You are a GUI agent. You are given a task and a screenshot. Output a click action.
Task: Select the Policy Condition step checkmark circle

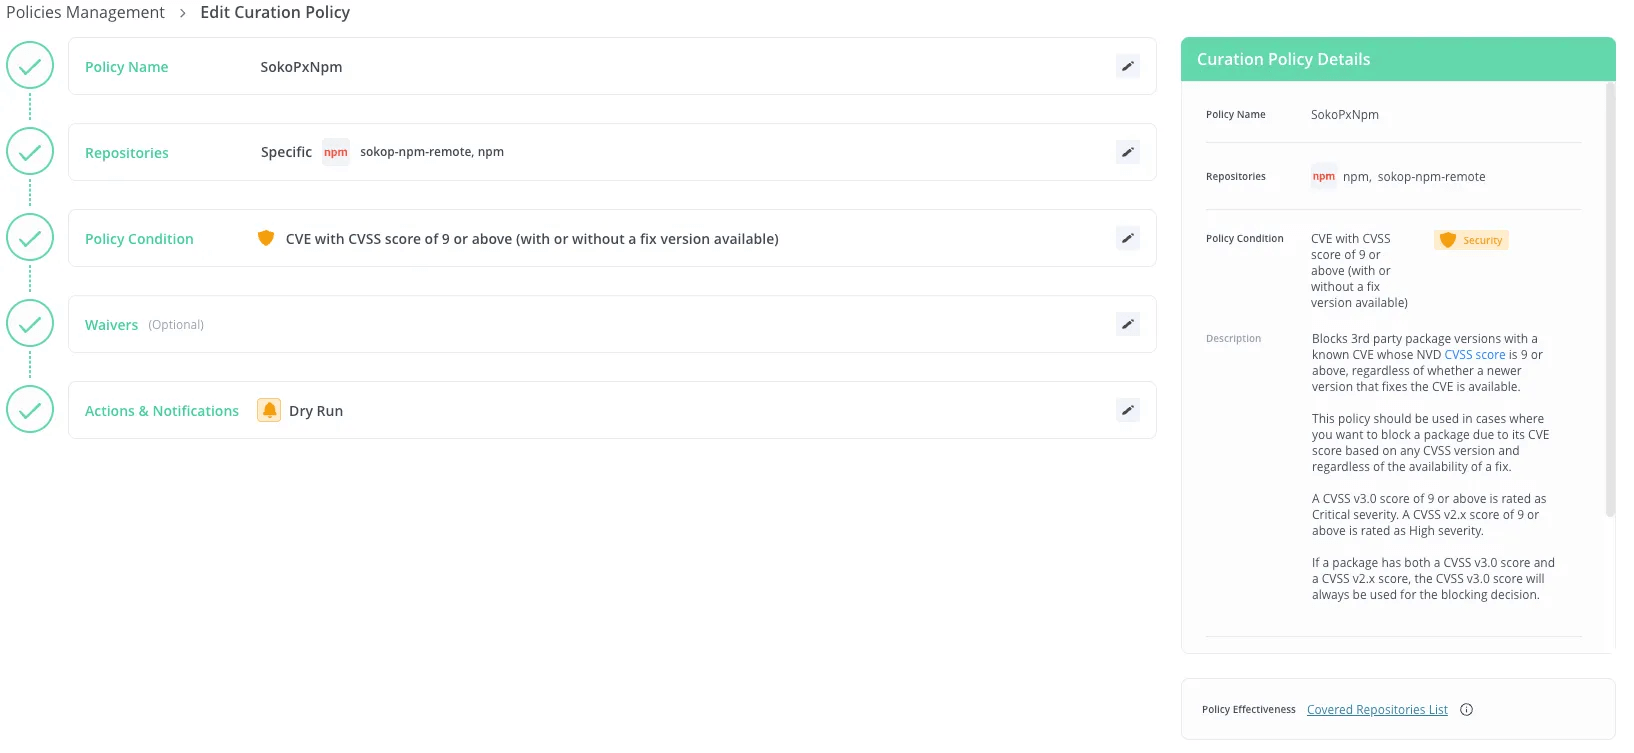click(x=30, y=238)
